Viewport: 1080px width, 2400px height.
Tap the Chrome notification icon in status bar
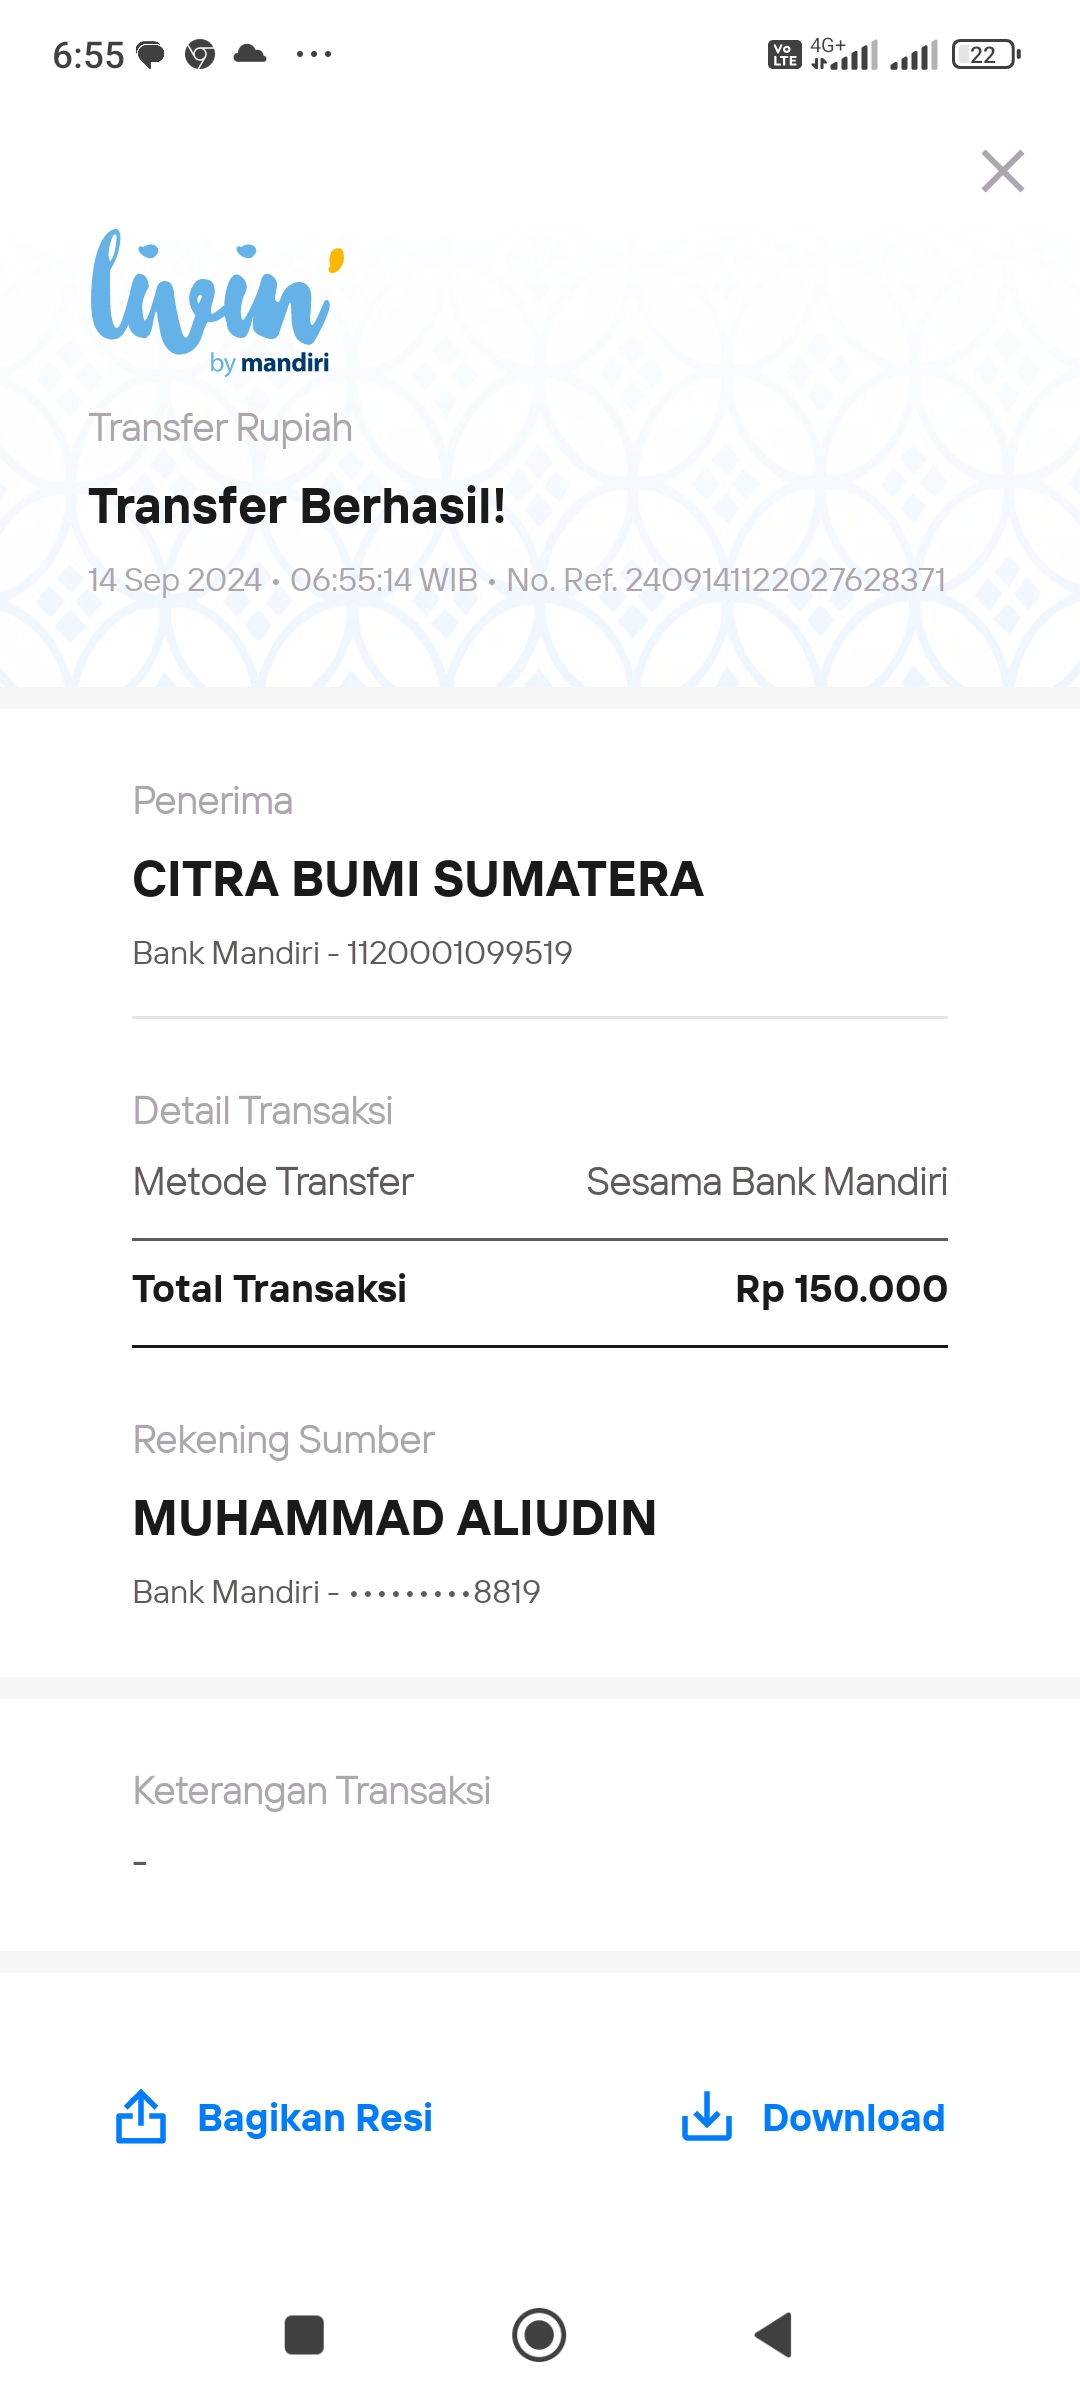pyautogui.click(x=200, y=54)
